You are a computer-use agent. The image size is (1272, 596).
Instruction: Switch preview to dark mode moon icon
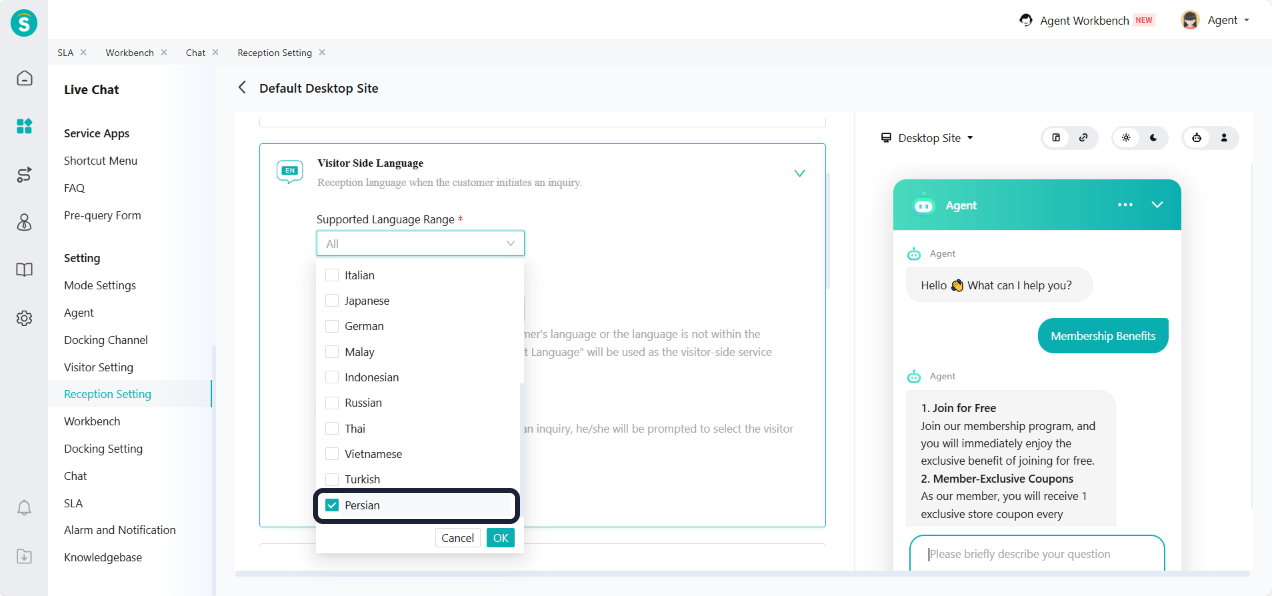tap(1153, 138)
